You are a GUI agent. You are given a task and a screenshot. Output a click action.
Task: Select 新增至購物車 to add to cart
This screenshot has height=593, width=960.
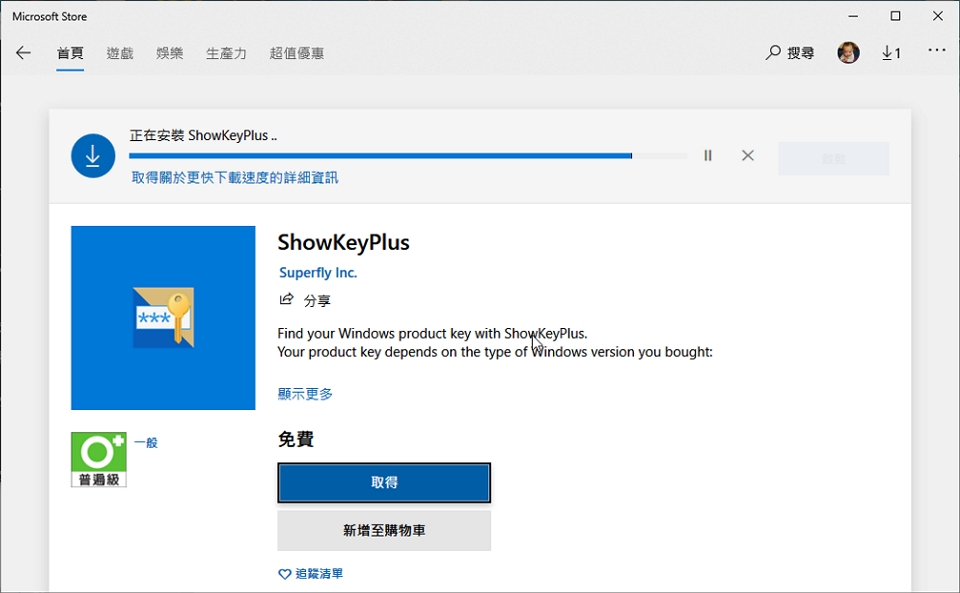tap(384, 531)
